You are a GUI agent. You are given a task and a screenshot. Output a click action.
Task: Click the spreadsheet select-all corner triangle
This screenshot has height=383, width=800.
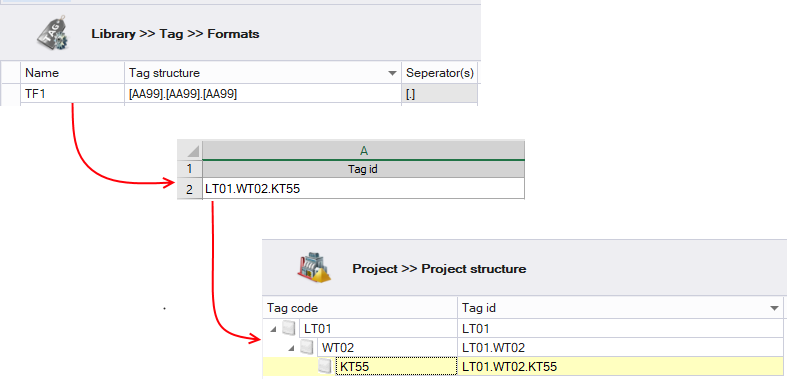tap(192, 151)
